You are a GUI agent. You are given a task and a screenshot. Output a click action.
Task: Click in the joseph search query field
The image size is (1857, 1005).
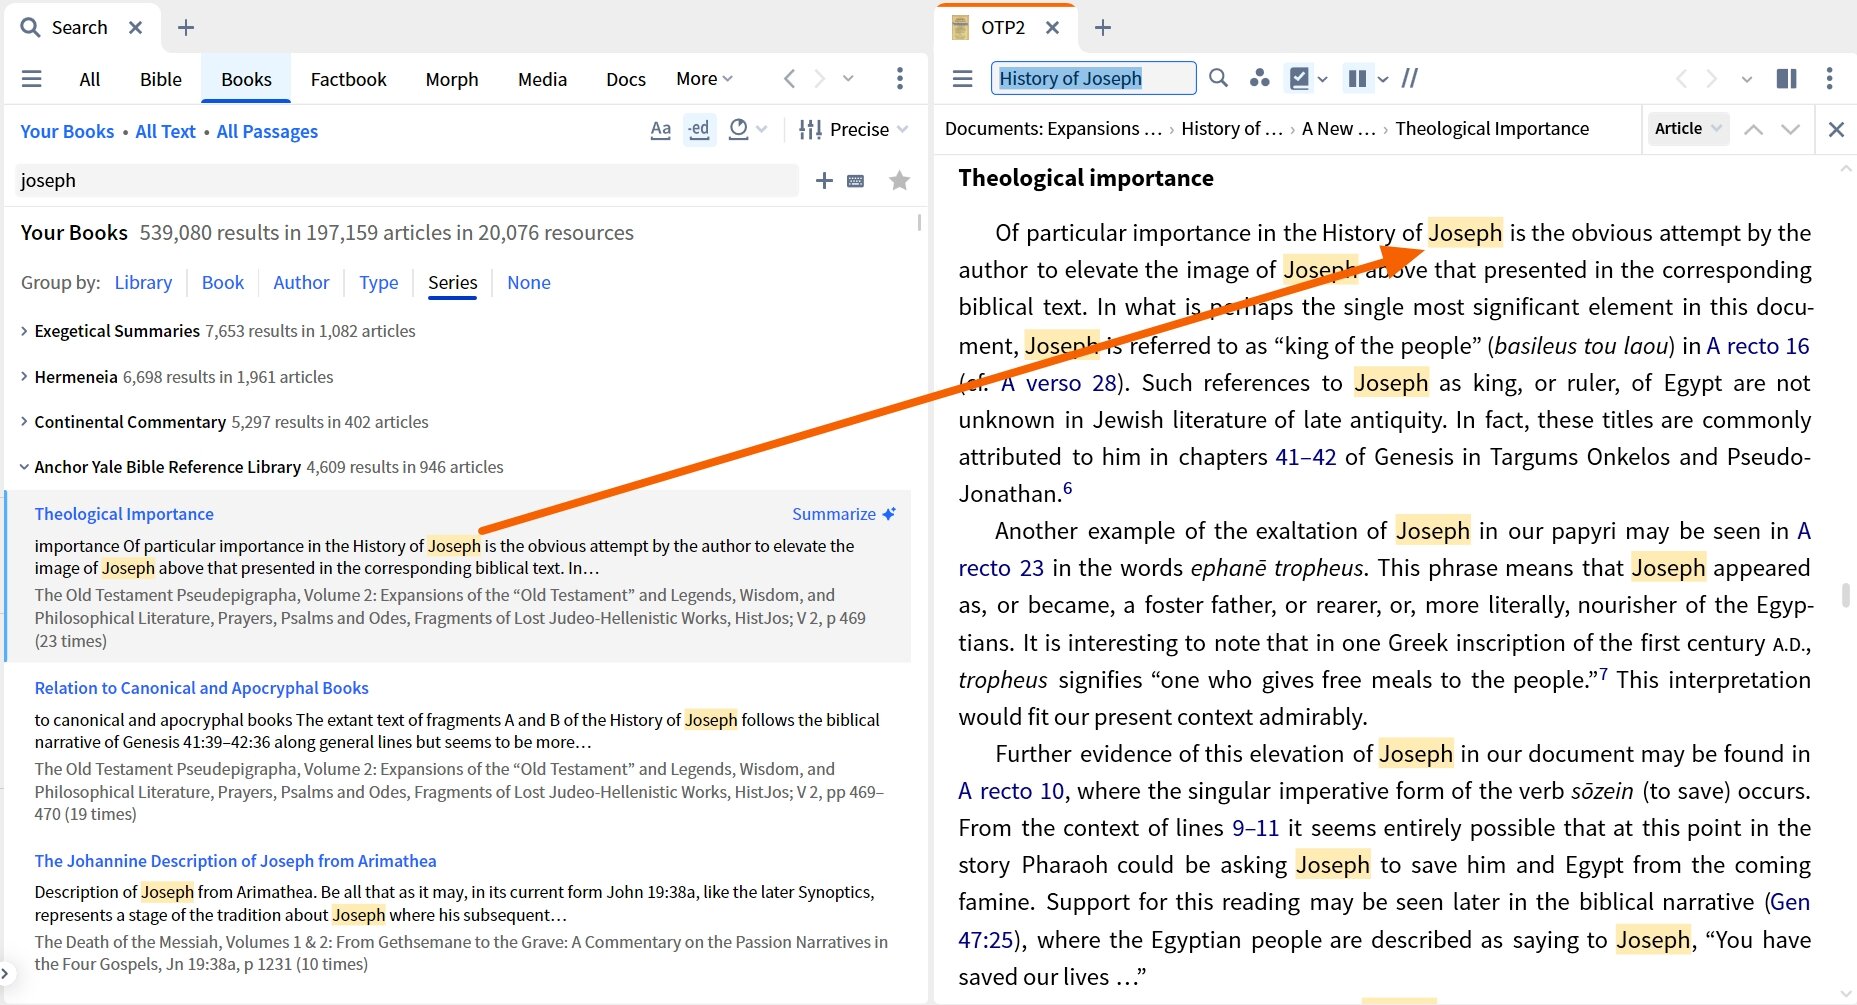pyautogui.click(x=407, y=181)
